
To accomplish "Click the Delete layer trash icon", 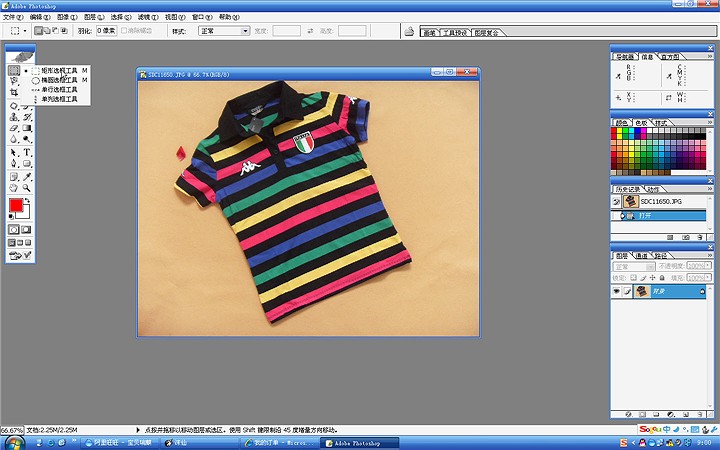I will (700, 414).
